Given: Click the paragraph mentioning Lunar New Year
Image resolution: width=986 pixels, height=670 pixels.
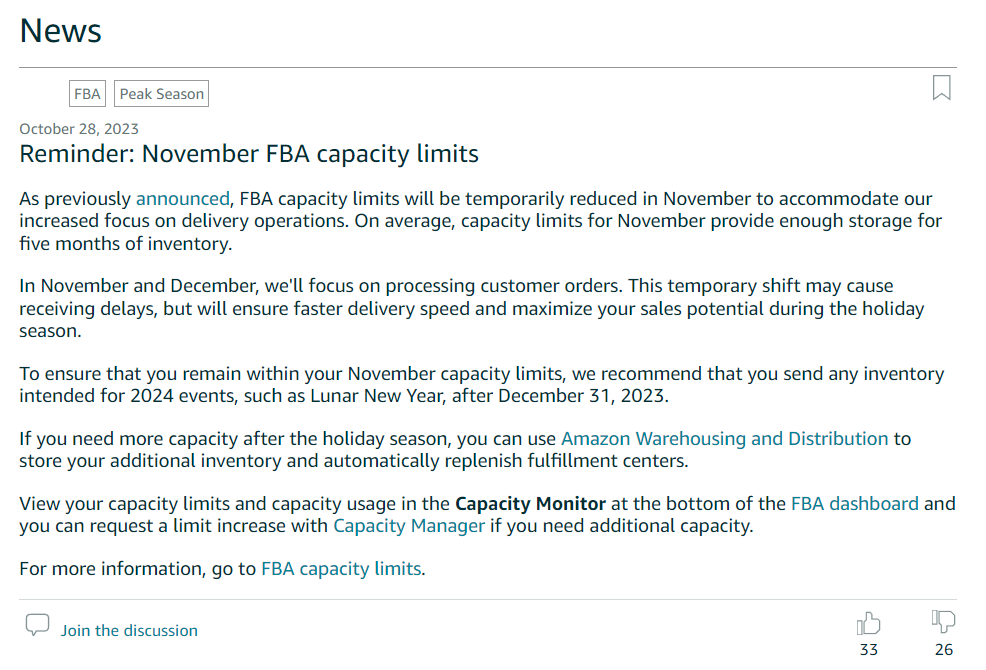Looking at the screenshot, I should (482, 385).
